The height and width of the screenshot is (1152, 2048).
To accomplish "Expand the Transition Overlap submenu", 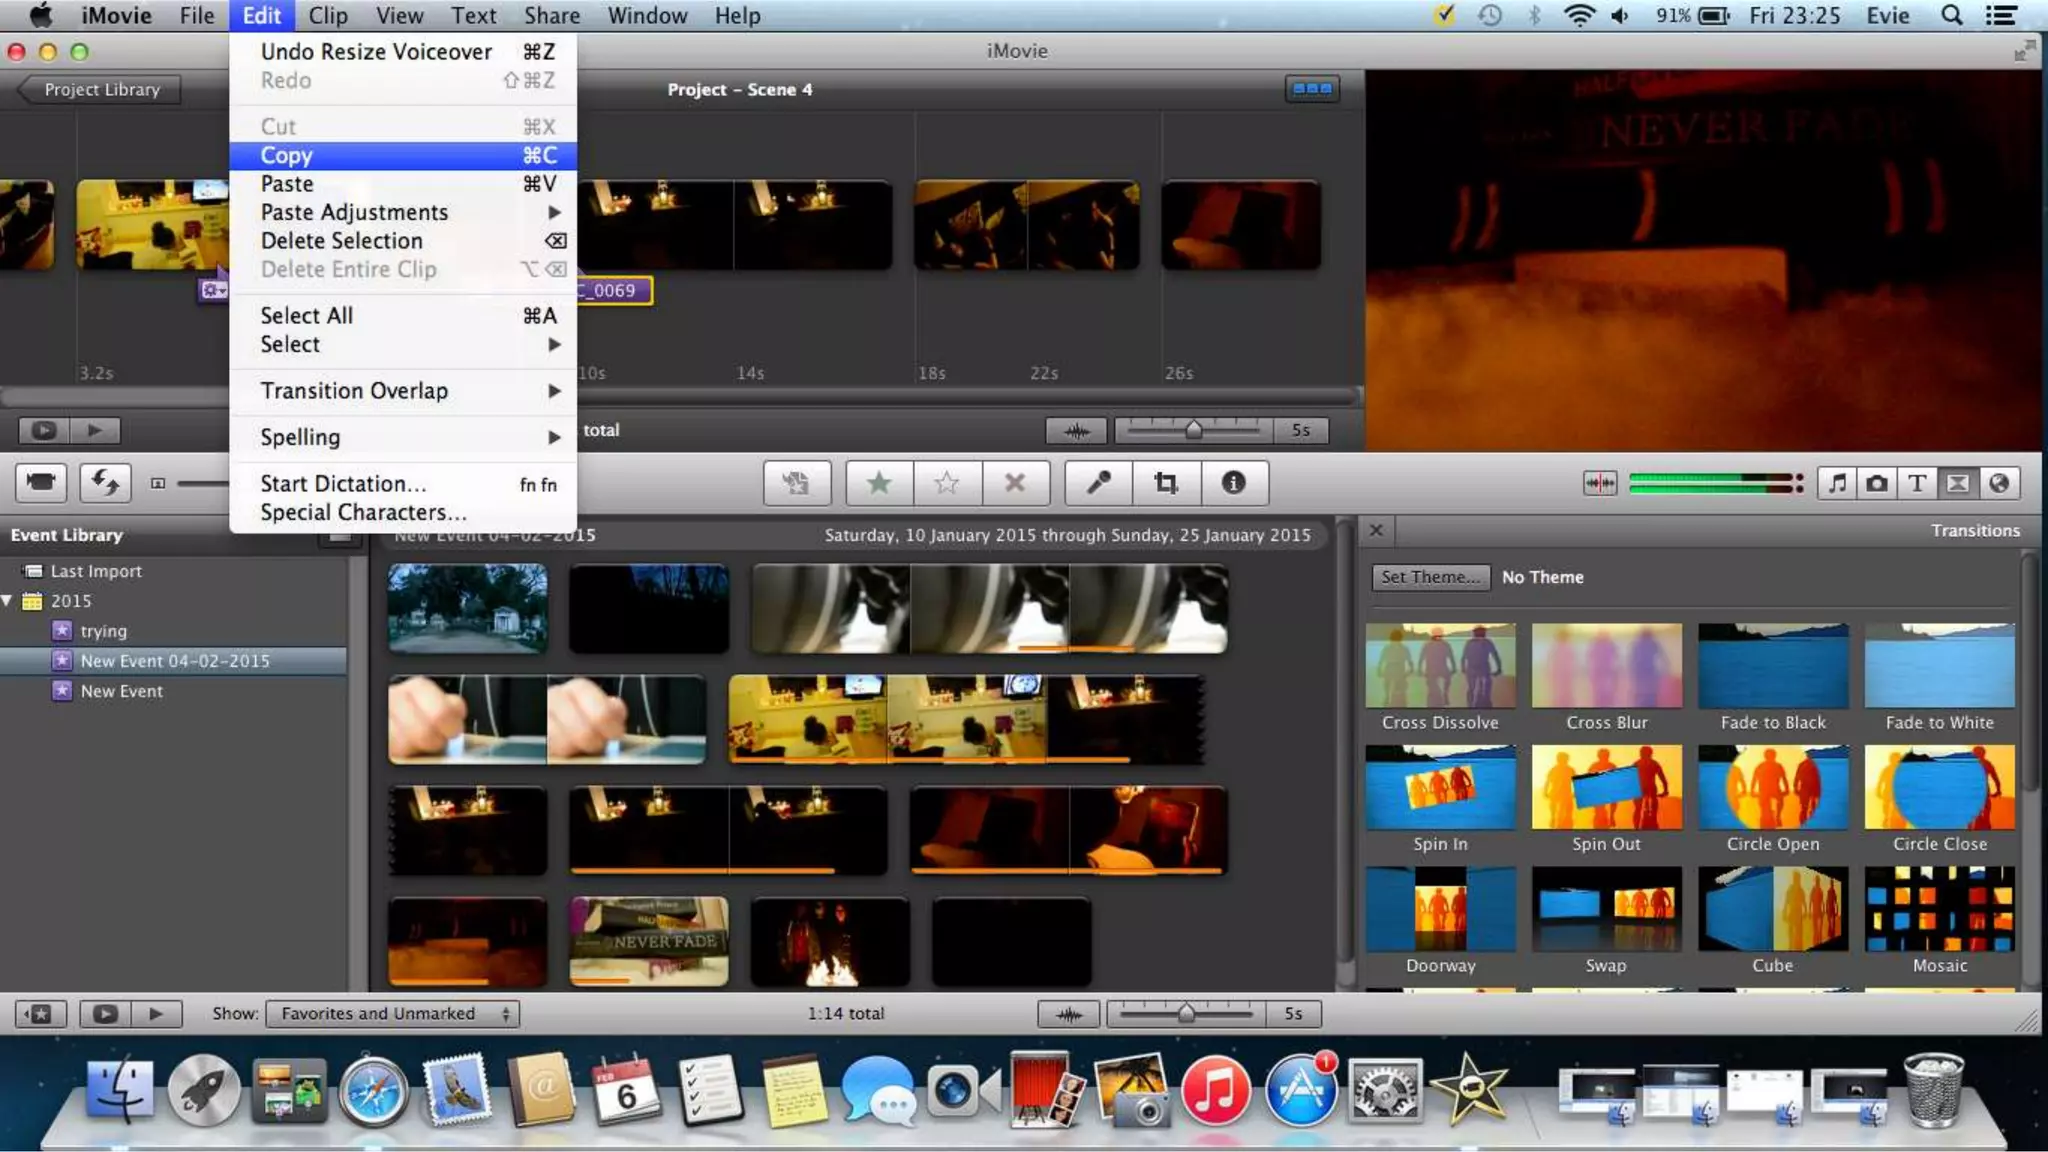I will pos(403,391).
